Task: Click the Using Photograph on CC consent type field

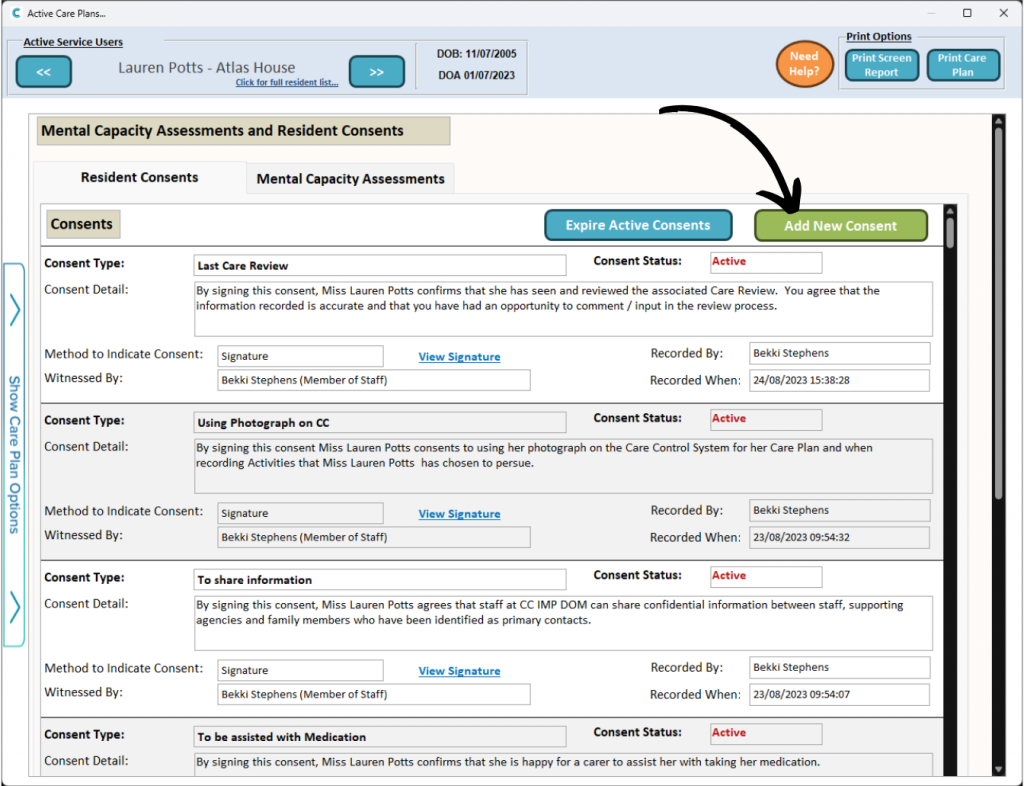Action: pos(380,422)
